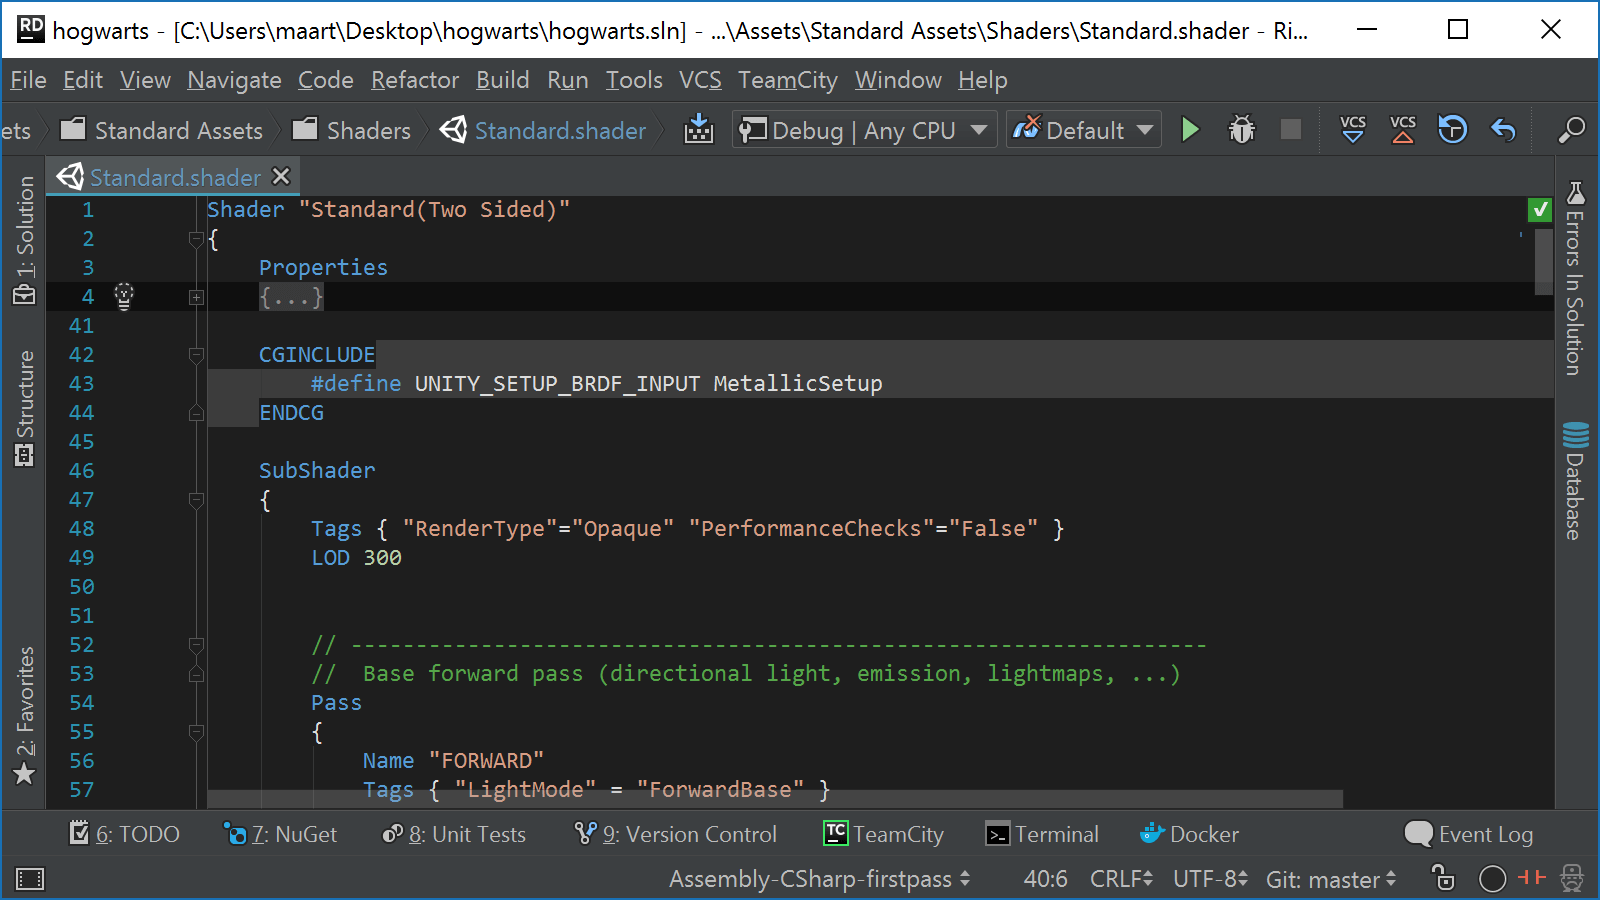Open the Event Log
1600x900 pixels.
point(1469,834)
